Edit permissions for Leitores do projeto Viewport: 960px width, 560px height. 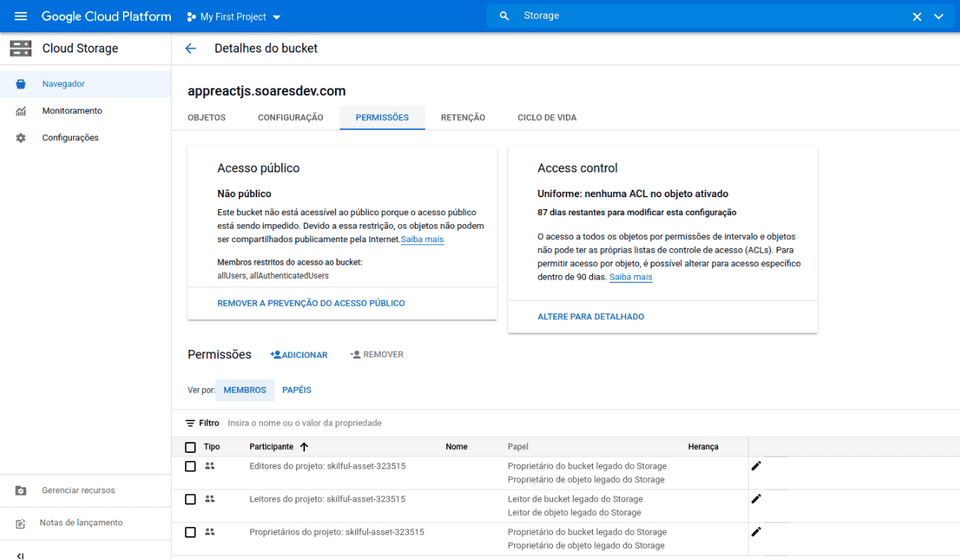(x=756, y=499)
